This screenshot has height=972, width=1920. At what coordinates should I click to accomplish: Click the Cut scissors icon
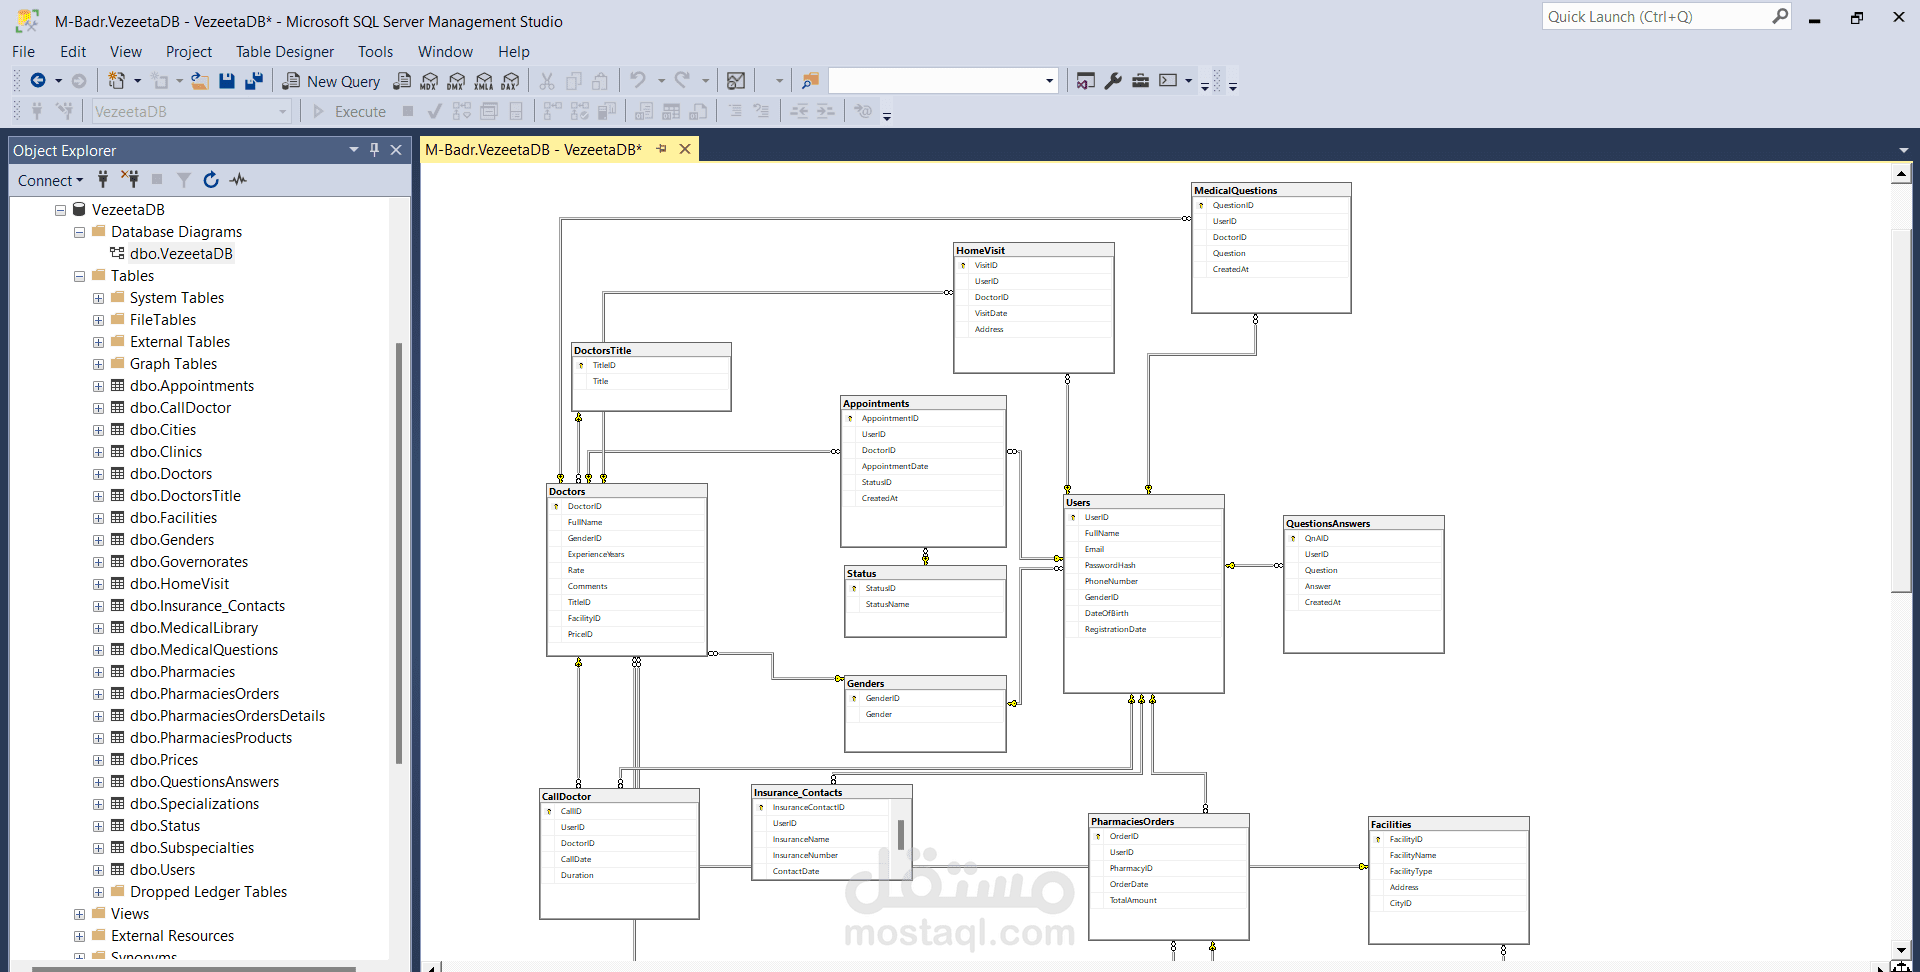(547, 81)
